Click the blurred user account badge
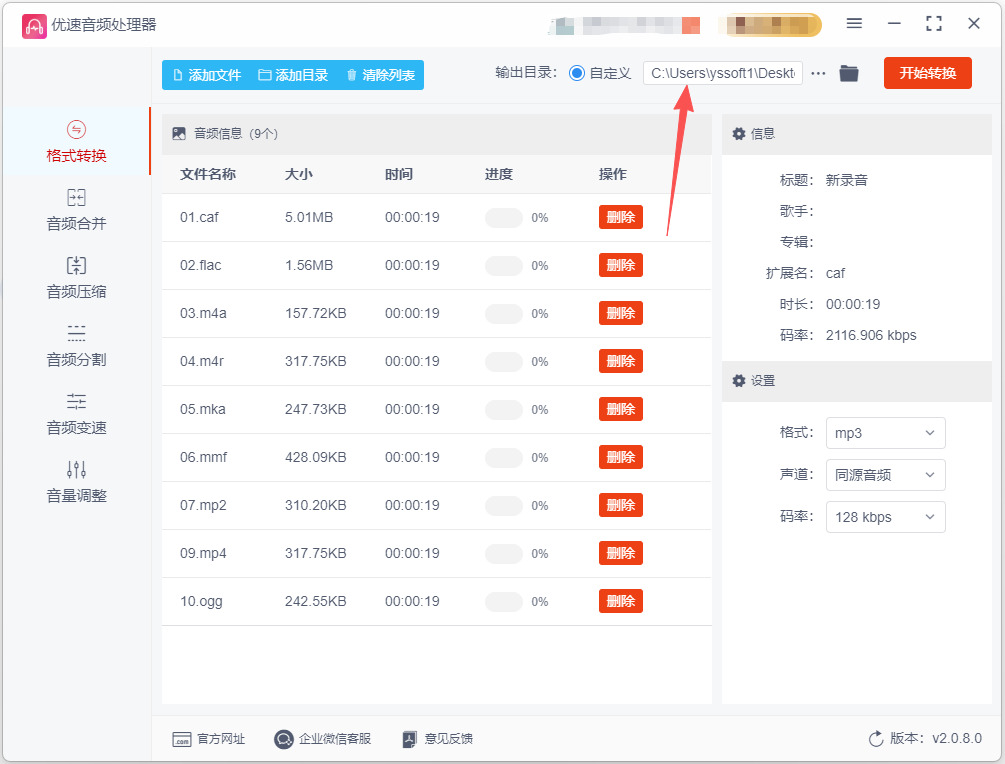The image size is (1005, 764). [x=770, y=25]
